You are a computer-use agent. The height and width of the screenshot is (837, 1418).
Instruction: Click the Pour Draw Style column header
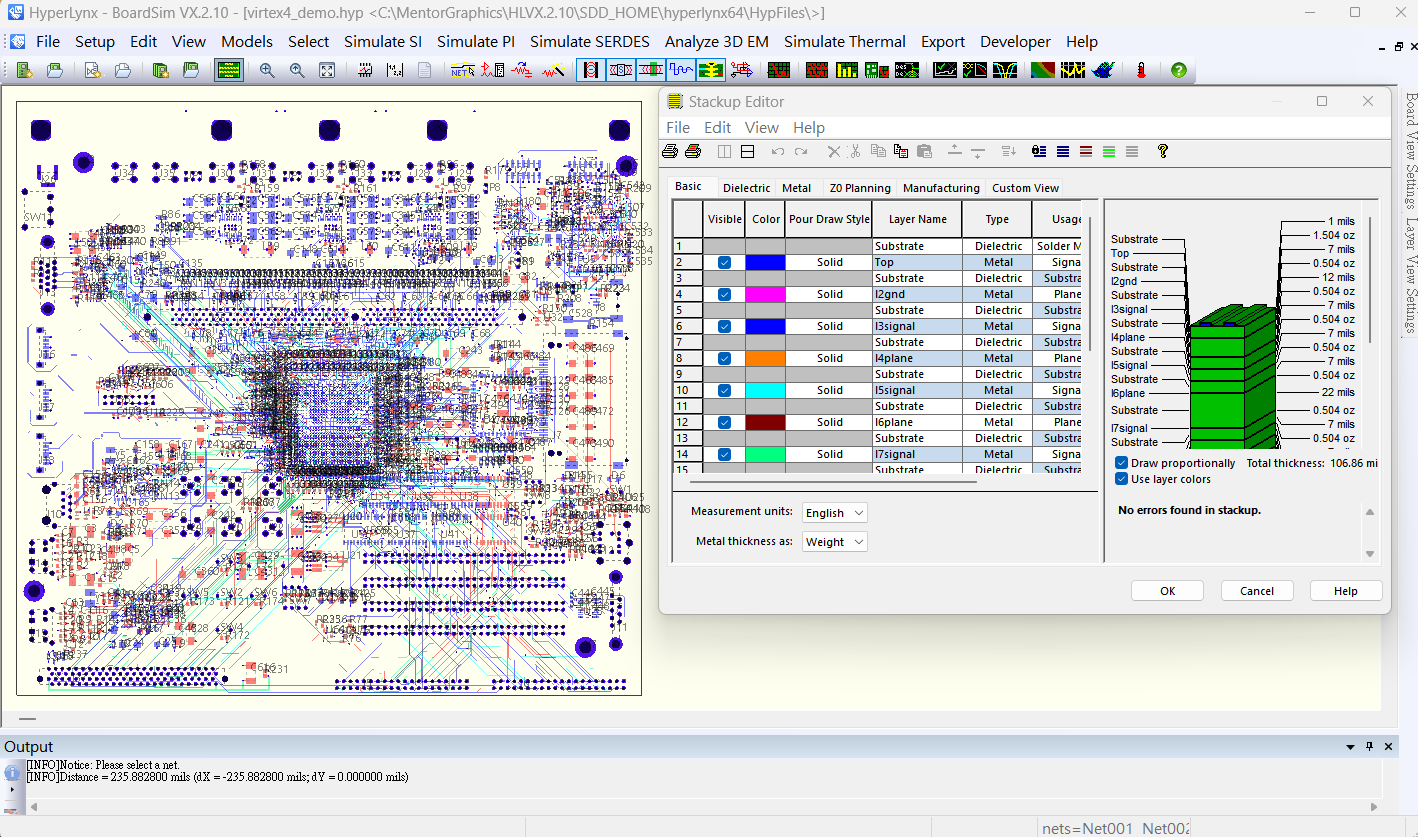[x=829, y=219]
